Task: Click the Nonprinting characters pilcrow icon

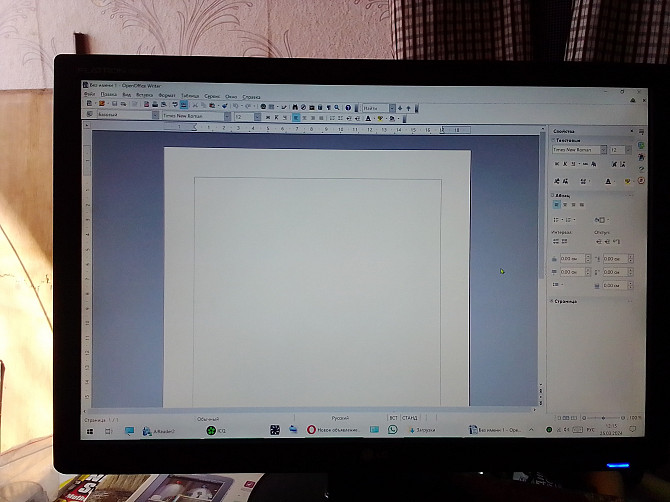Action: [x=329, y=108]
